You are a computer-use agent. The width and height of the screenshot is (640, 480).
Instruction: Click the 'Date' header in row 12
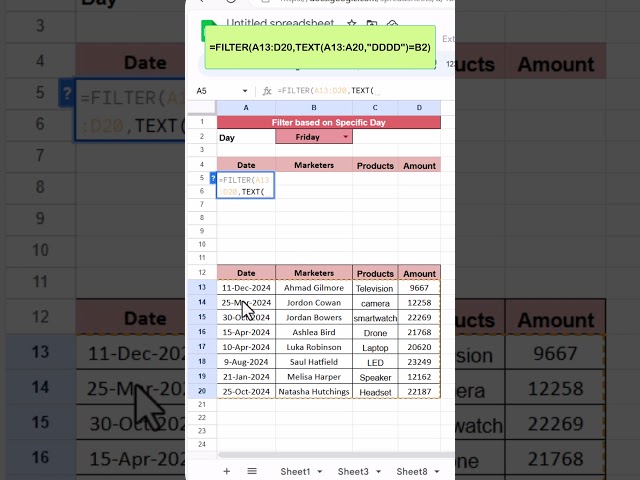tap(246, 273)
